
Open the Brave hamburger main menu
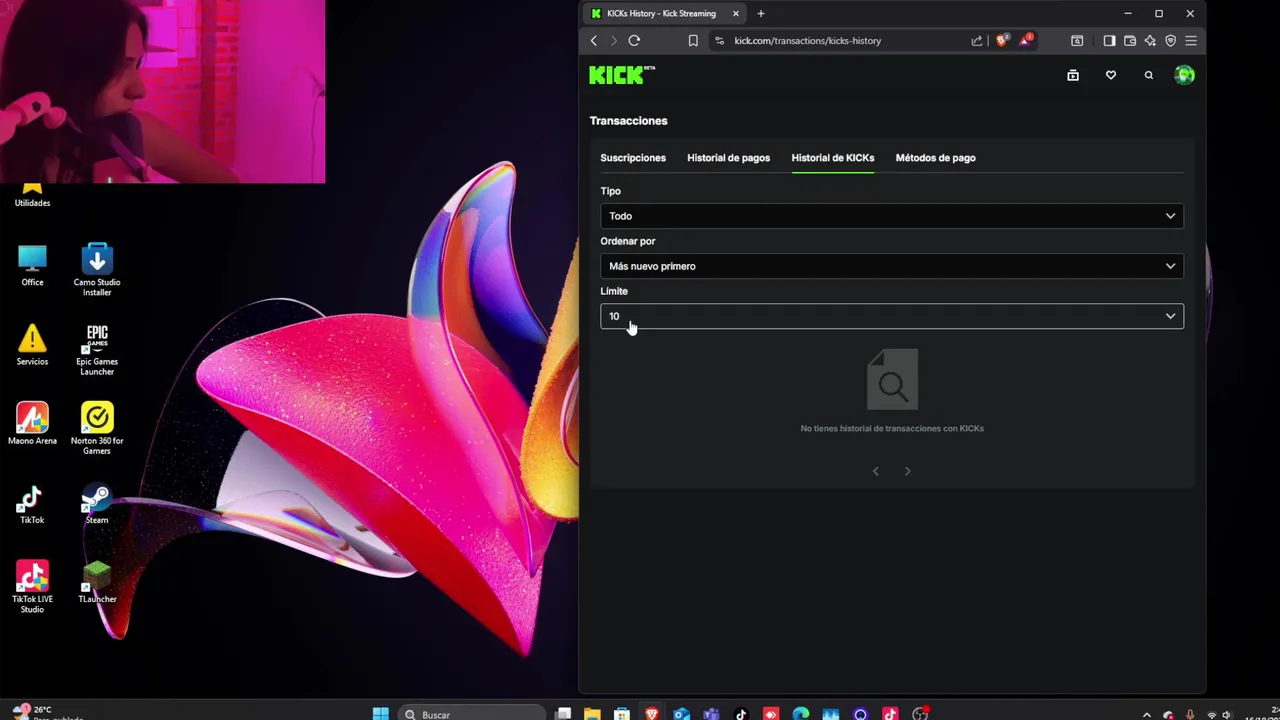coord(1191,41)
